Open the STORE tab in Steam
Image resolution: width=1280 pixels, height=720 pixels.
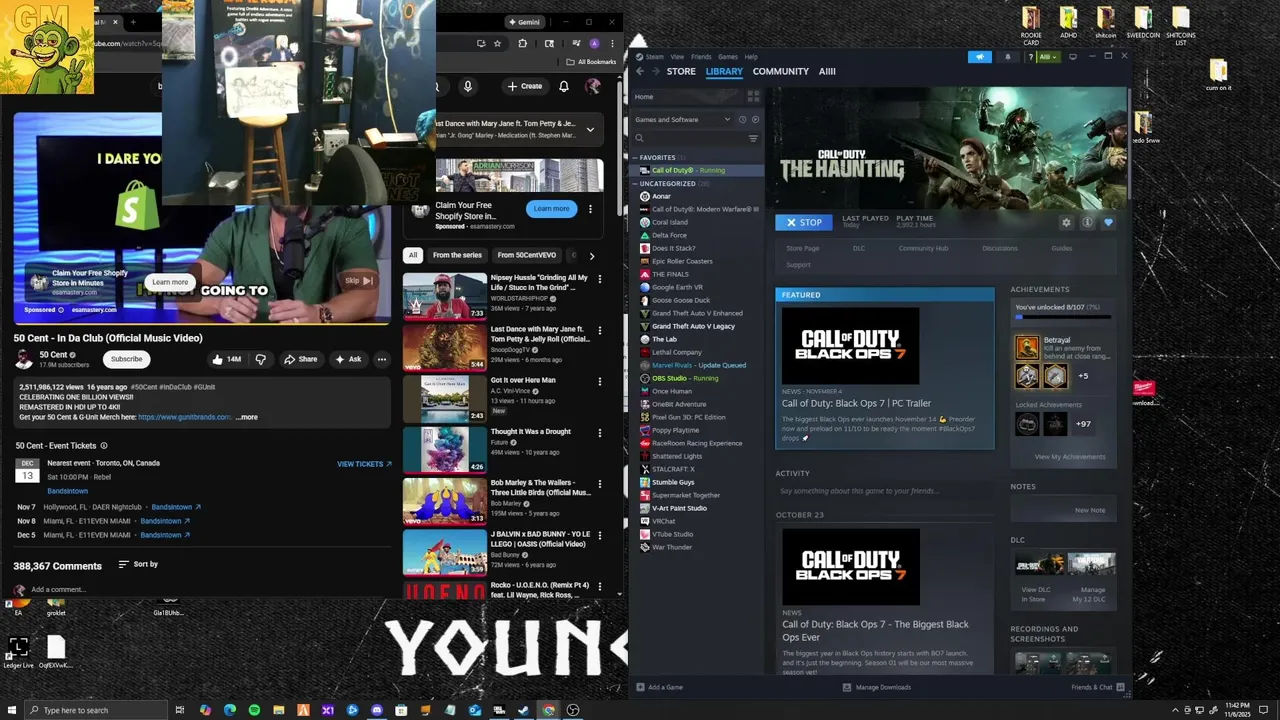(681, 72)
